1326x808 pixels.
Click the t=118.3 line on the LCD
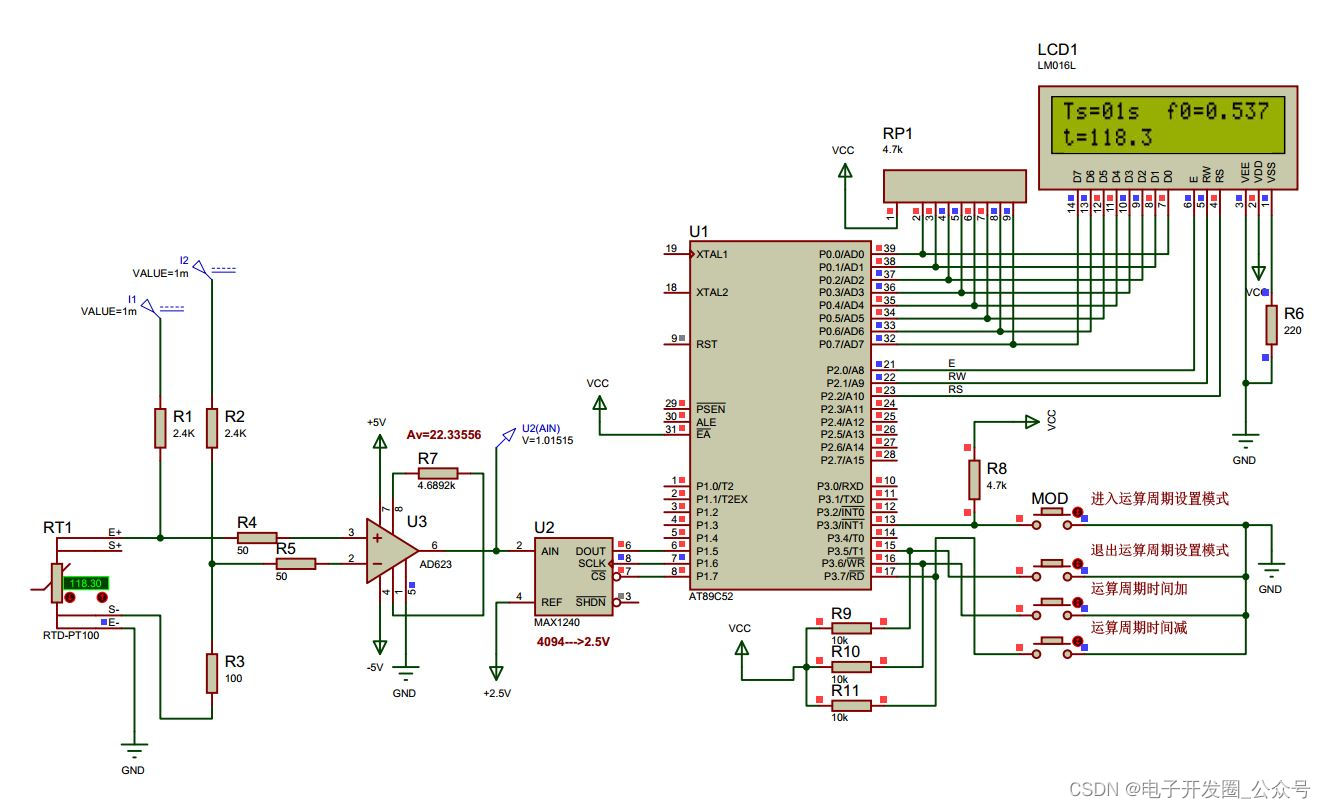[1107, 138]
